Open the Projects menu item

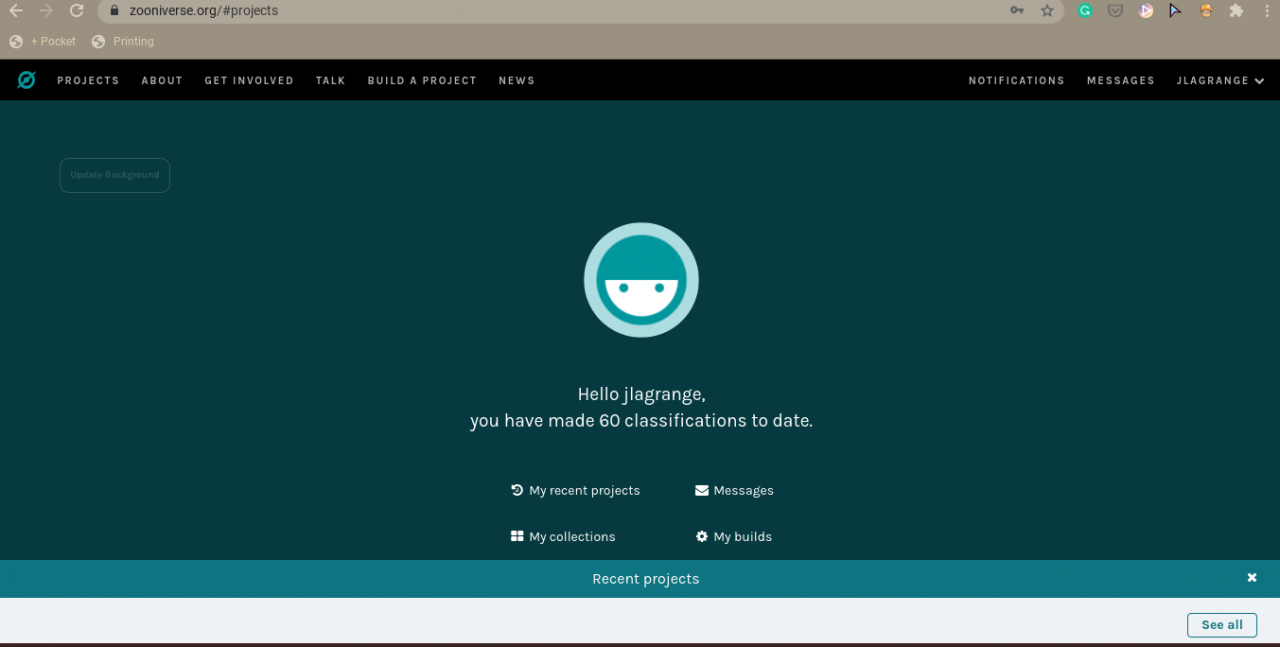point(88,81)
